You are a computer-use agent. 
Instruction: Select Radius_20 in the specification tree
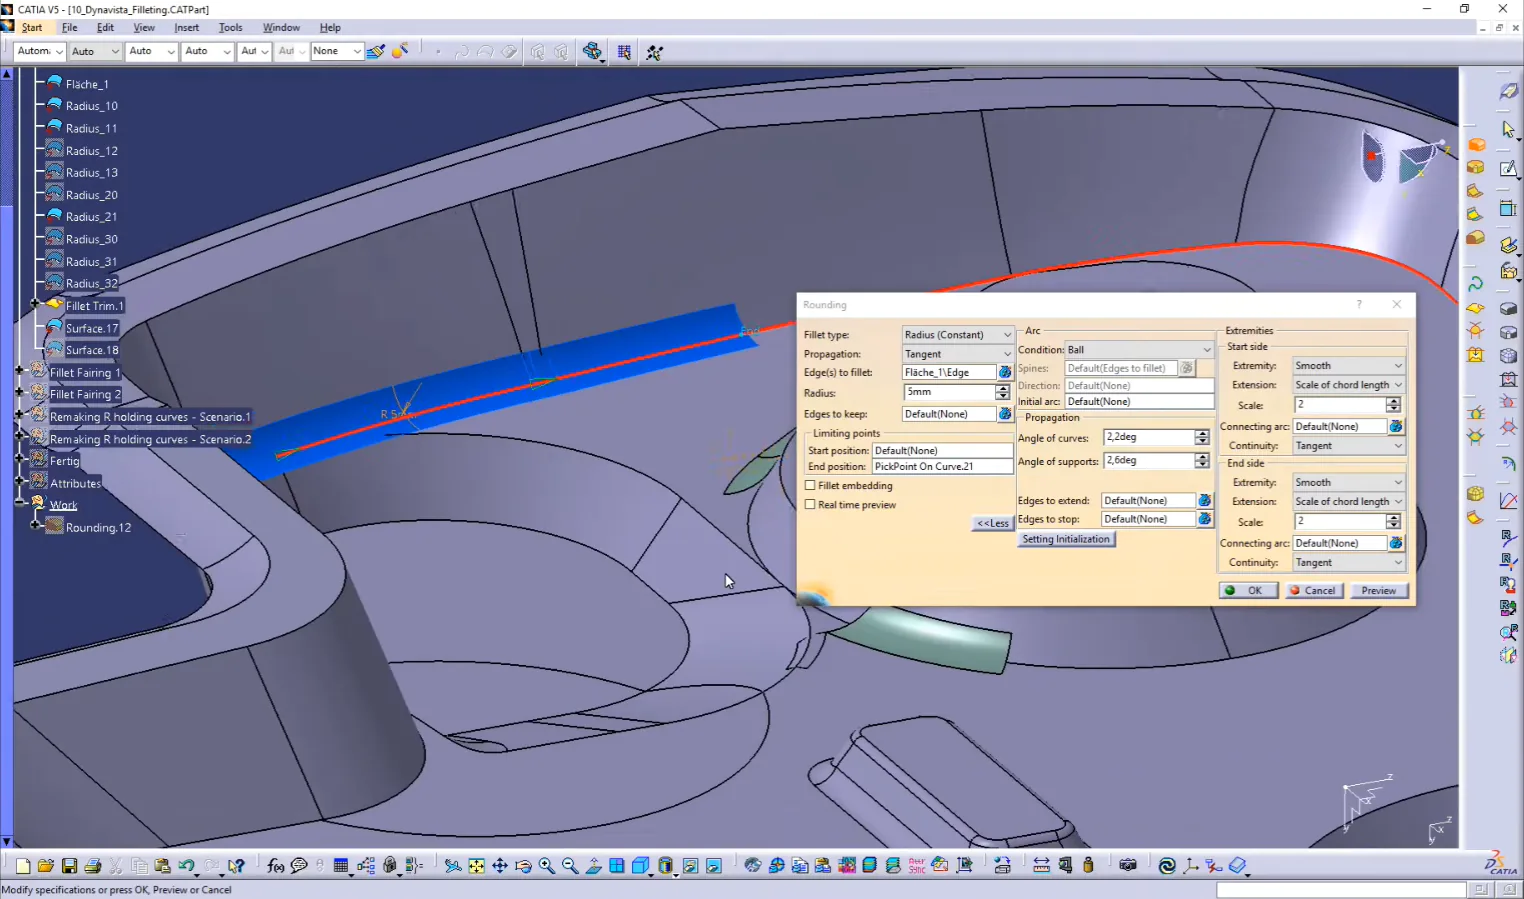pos(91,195)
